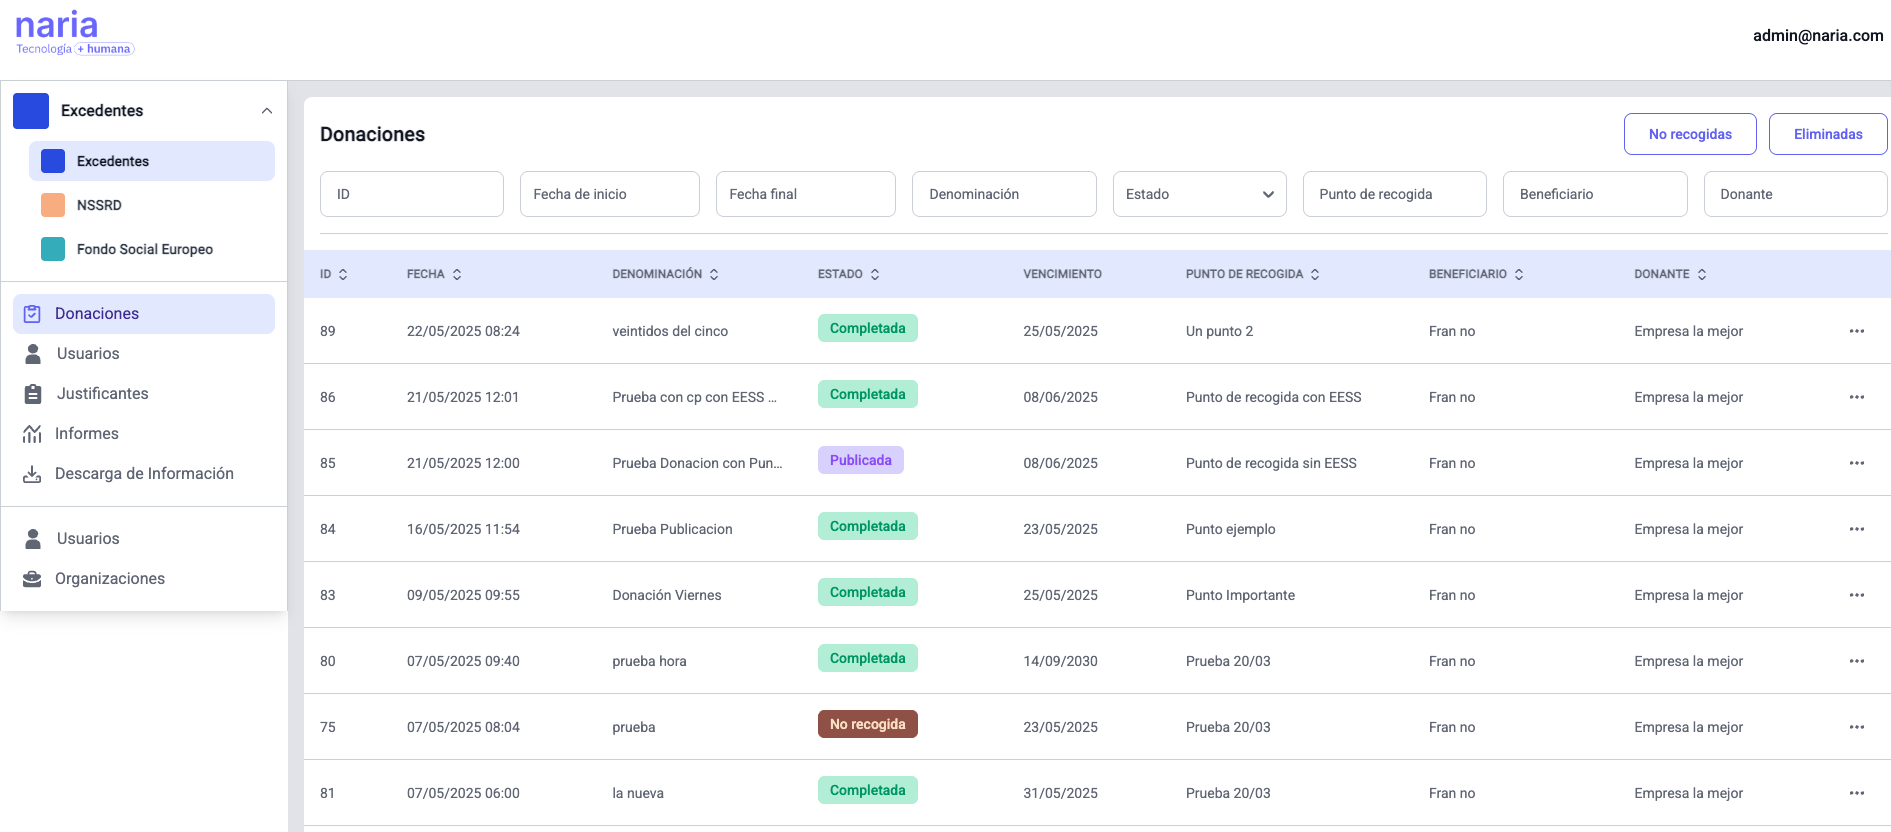Sort by the ESTADO column arrows
Image resolution: width=1891 pixels, height=832 pixels.
[x=875, y=274]
